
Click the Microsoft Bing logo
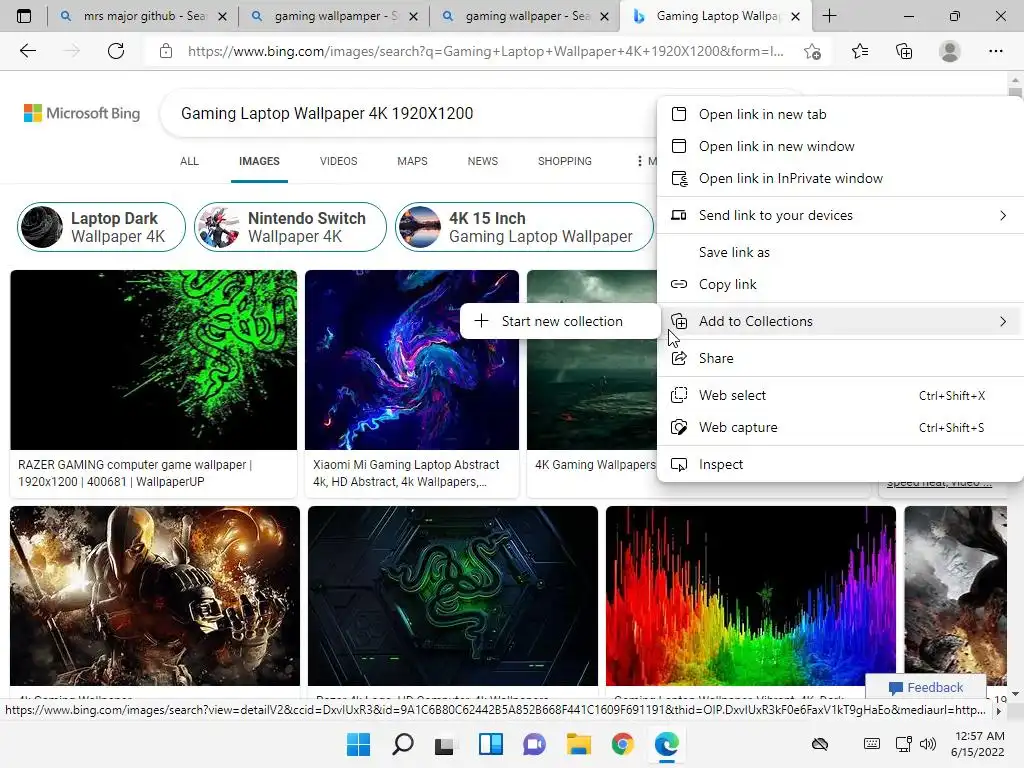[x=82, y=113]
